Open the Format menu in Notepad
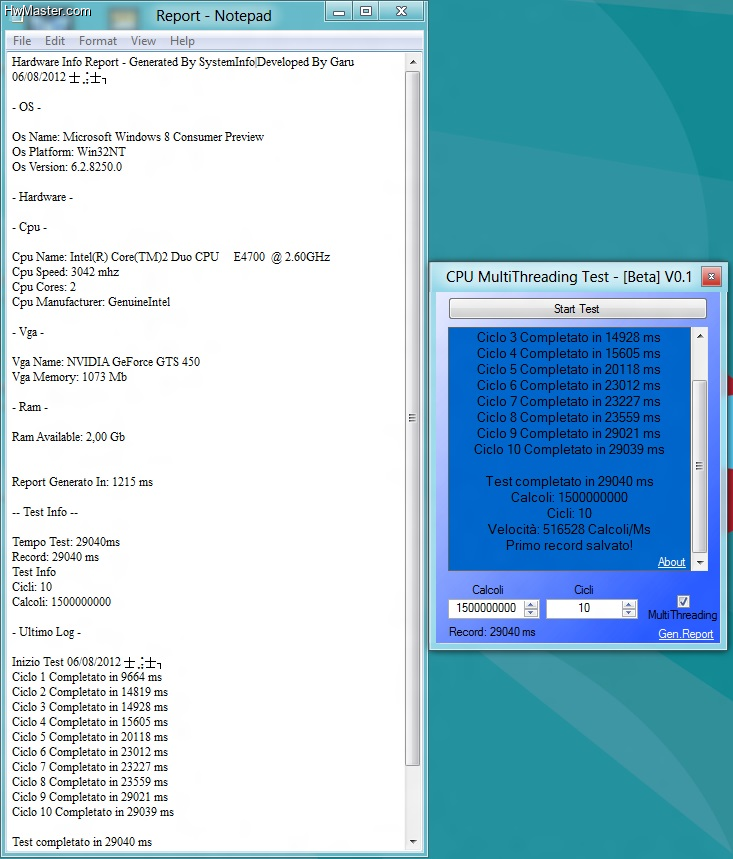This screenshot has height=859, width=733. click(x=98, y=41)
